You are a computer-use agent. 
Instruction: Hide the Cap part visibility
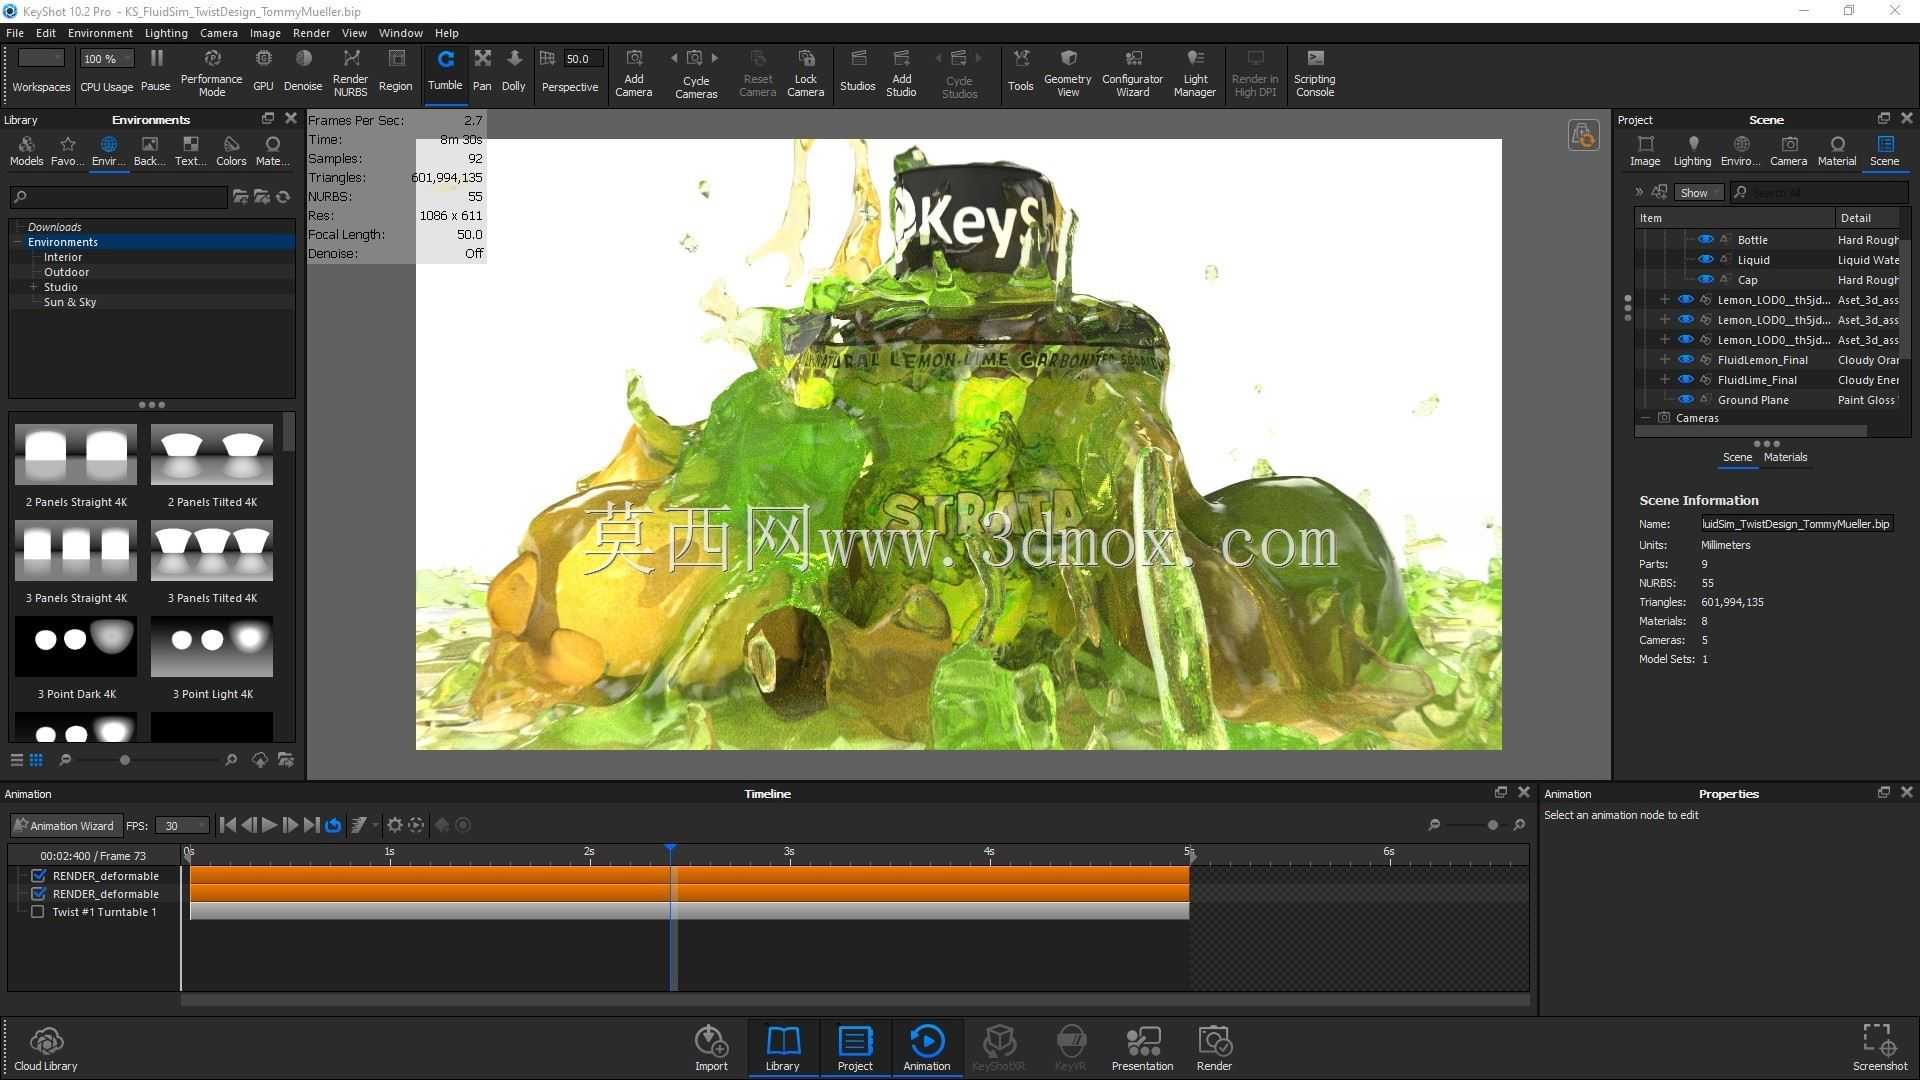coord(1706,280)
